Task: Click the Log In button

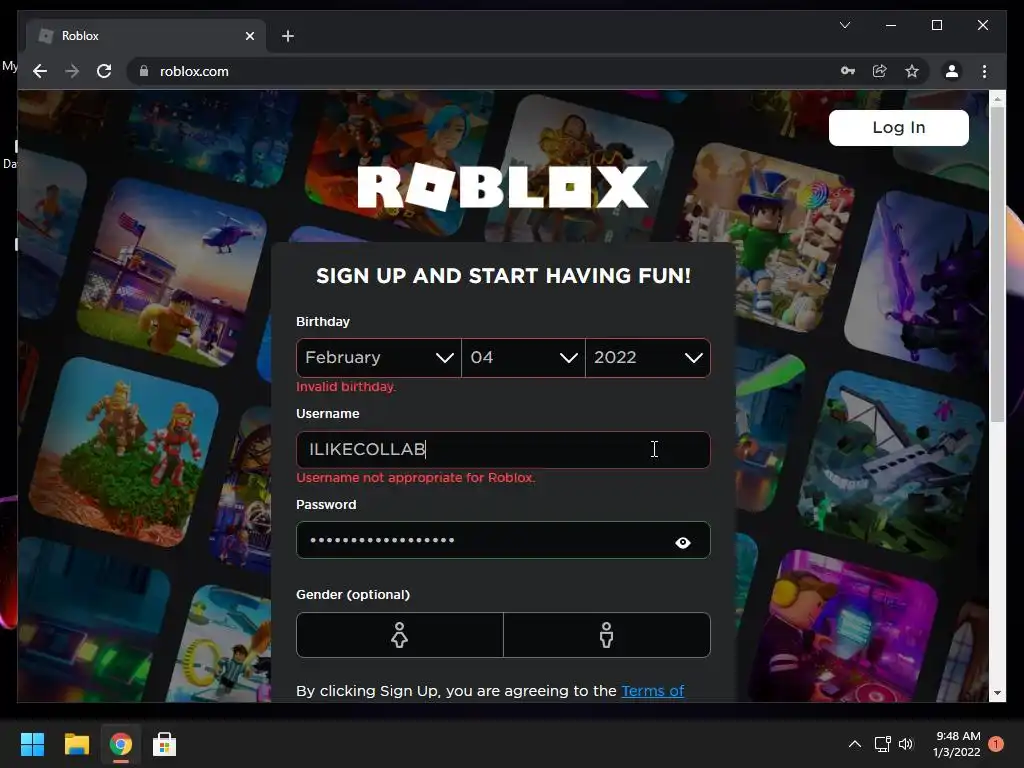Action: click(x=899, y=127)
